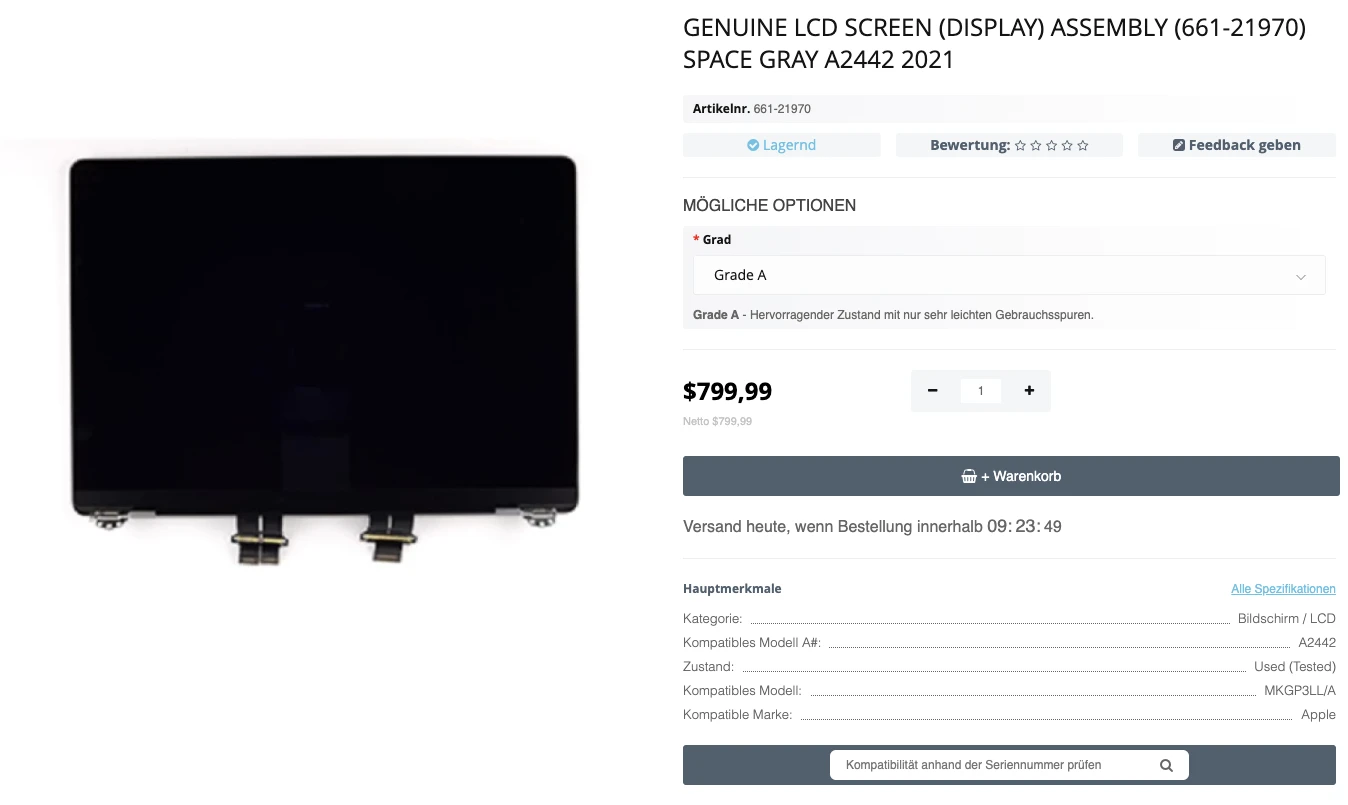Viewport: 1348px width, 805px height.
Task: Open the Grad dropdown showing Grade A
Action: coord(1009,275)
